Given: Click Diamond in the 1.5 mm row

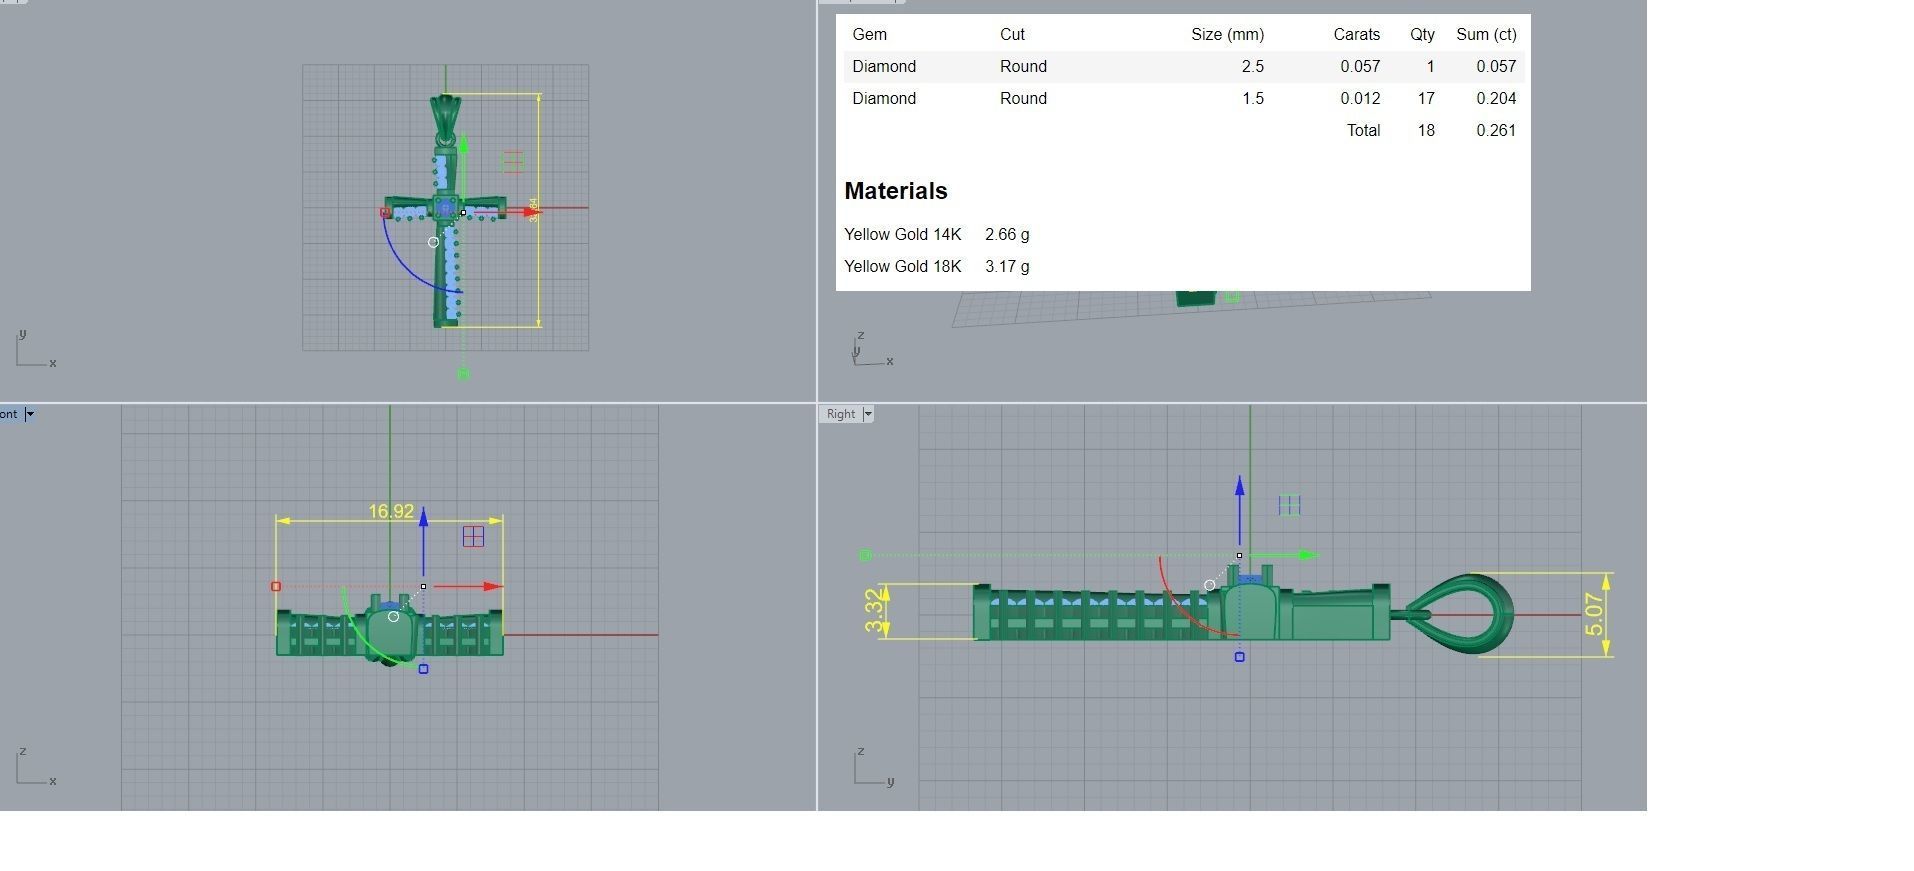Looking at the screenshot, I should [x=884, y=98].
